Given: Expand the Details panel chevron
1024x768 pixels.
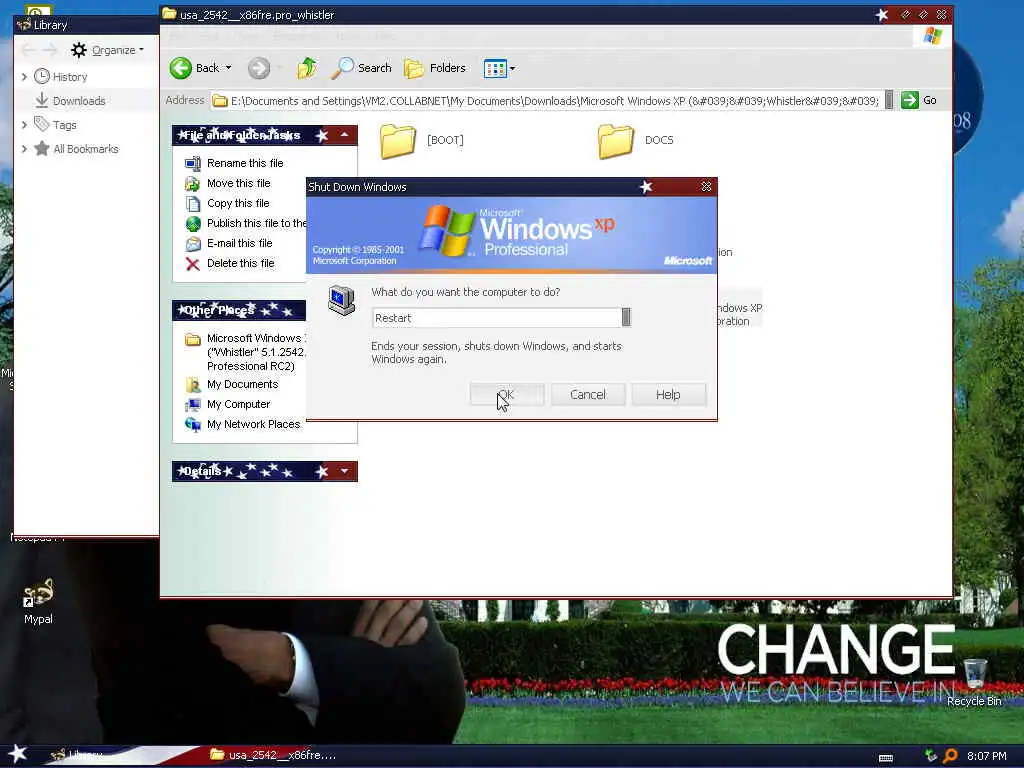Looking at the screenshot, I should 344,471.
